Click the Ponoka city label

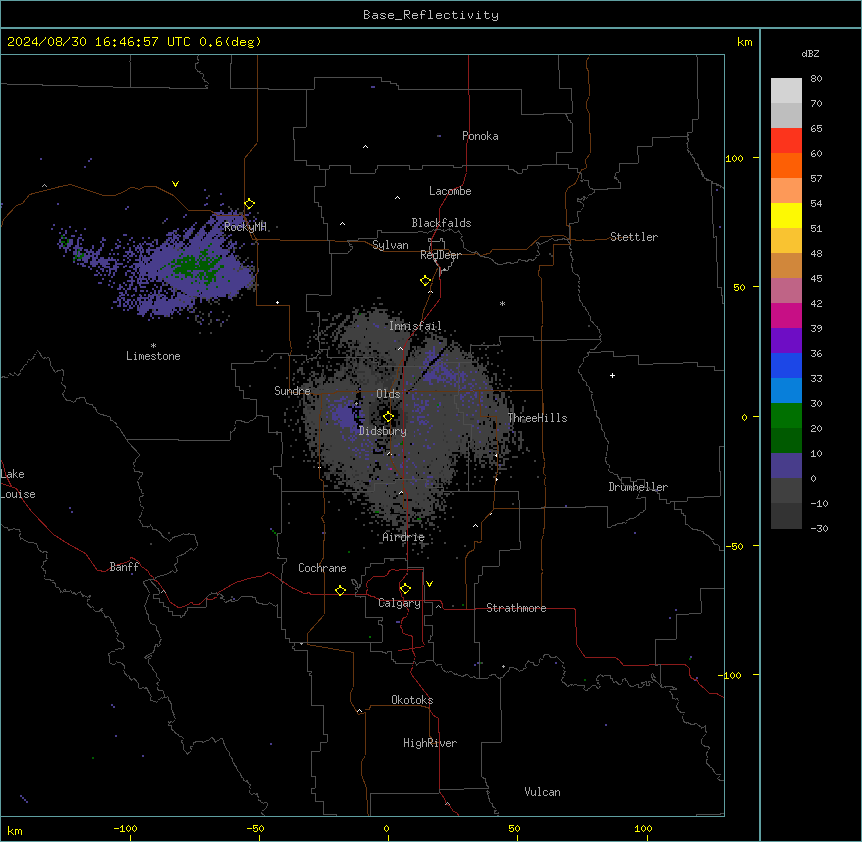tap(480, 136)
